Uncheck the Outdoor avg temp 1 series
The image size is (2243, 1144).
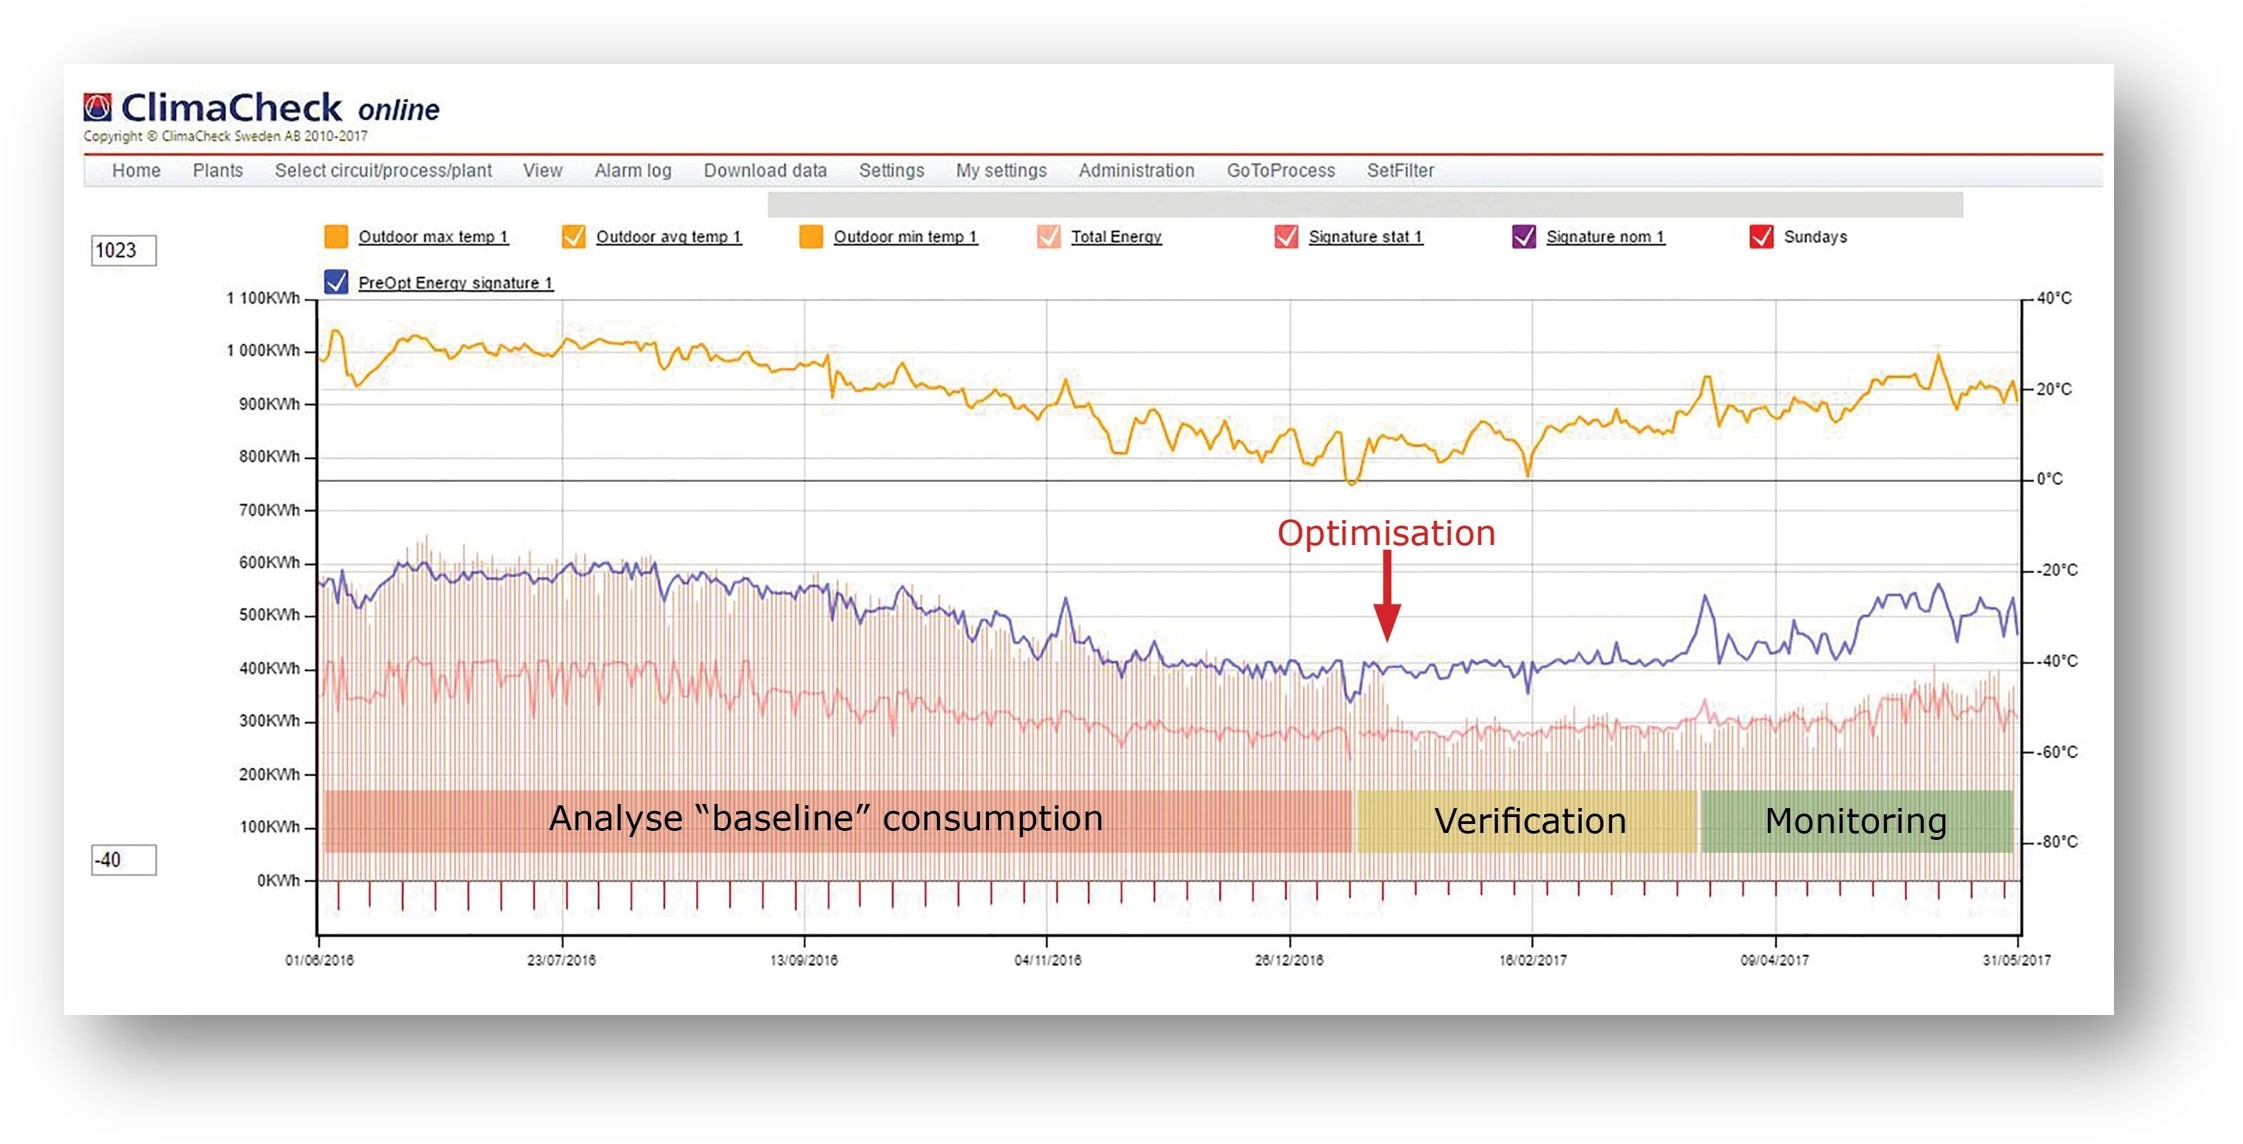(576, 236)
